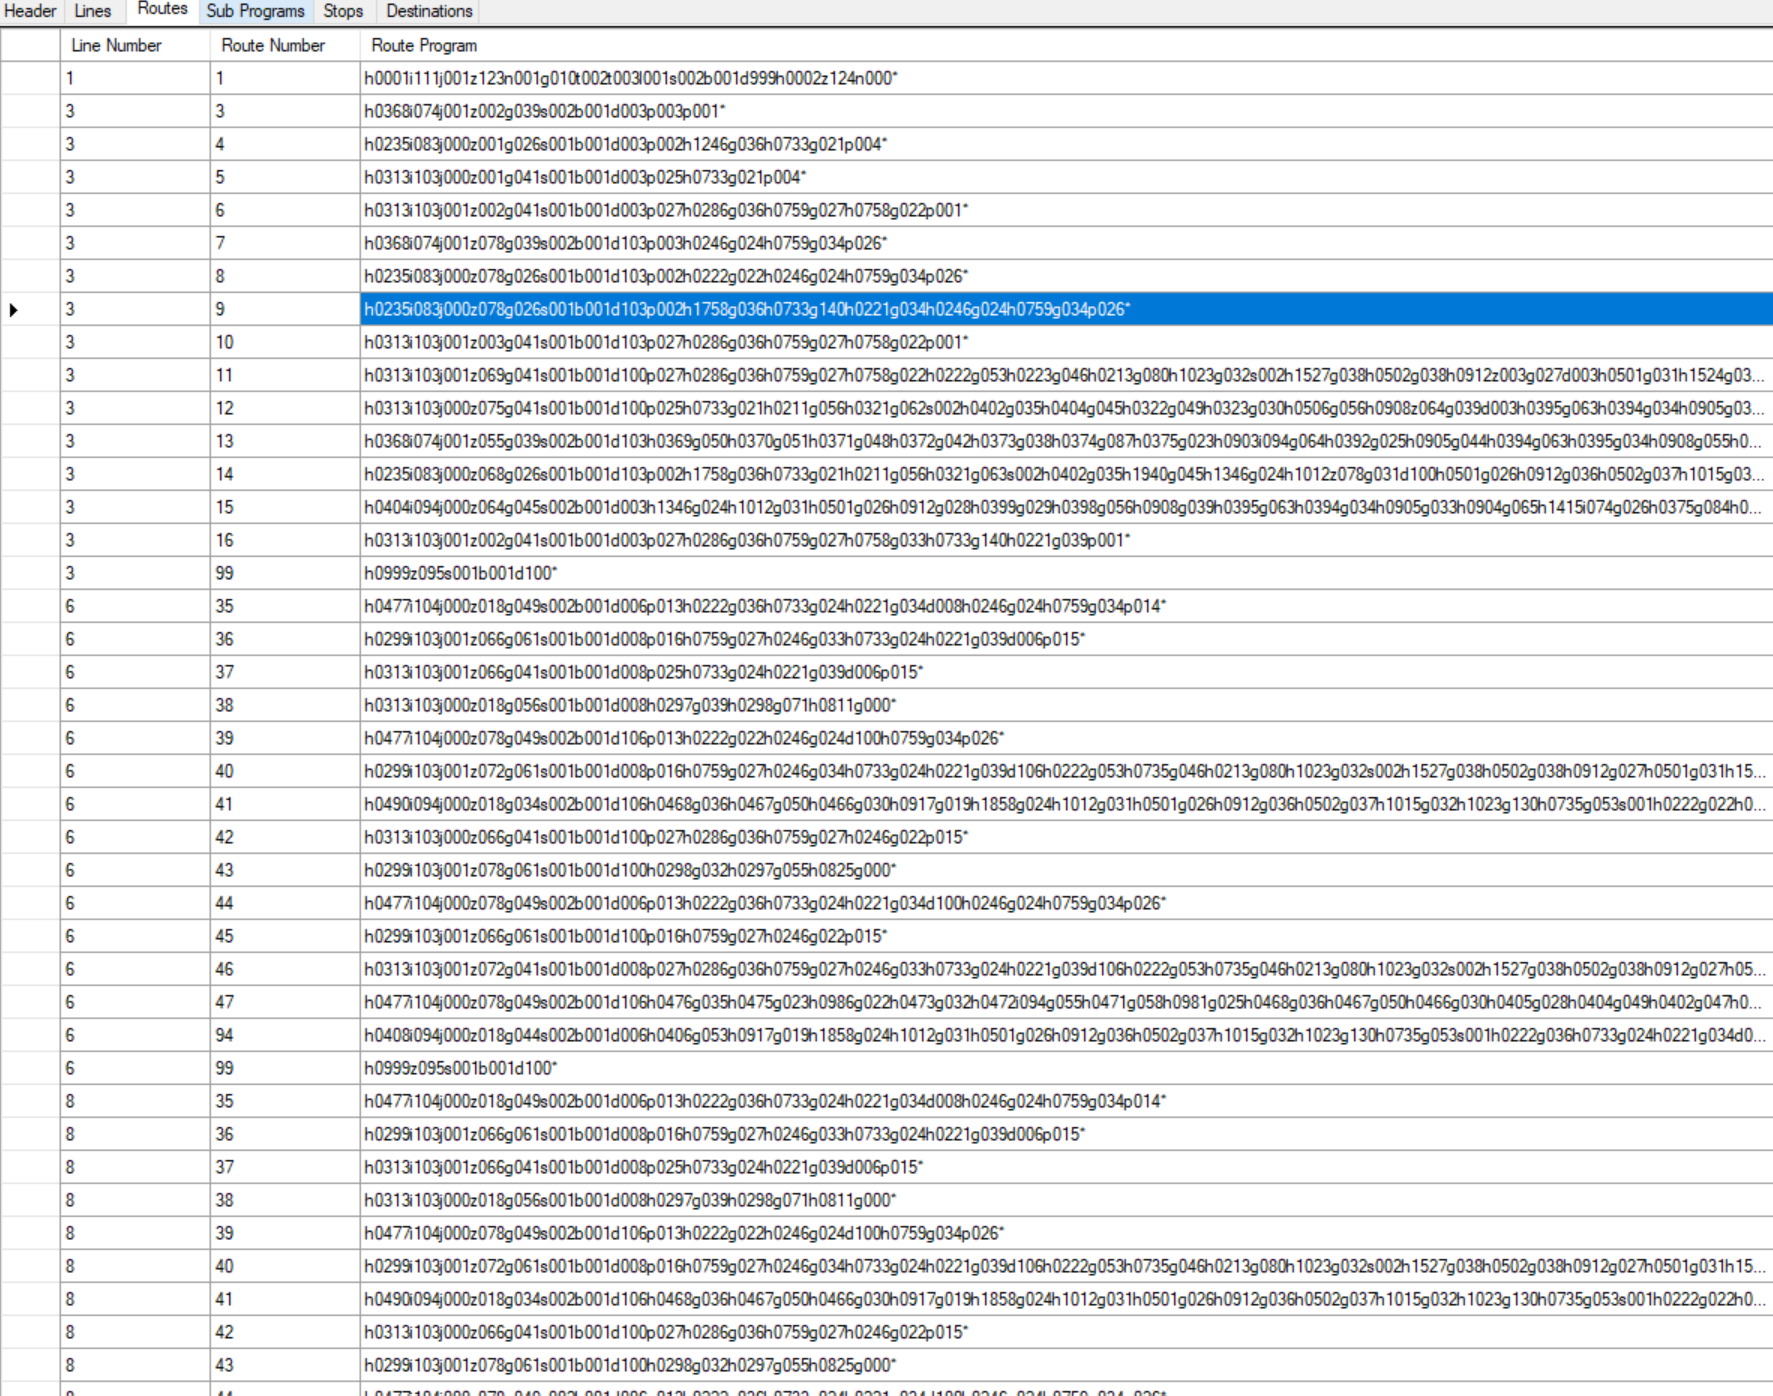The image size is (1773, 1396).
Task: Click Route Number 16 cell of line 3
Action: pos(285,540)
